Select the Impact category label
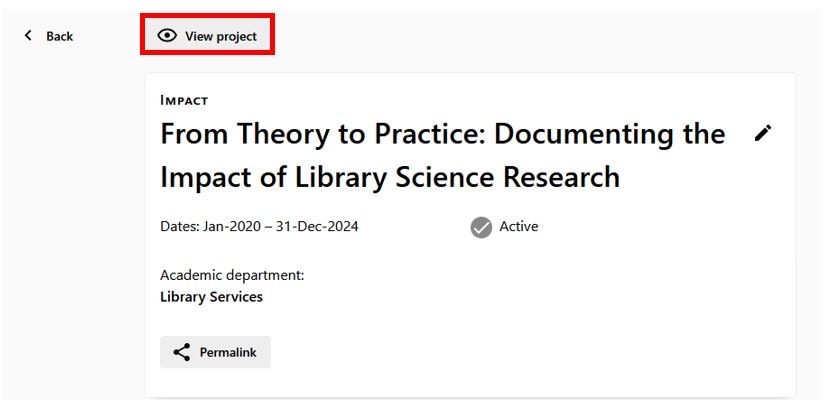 point(184,100)
